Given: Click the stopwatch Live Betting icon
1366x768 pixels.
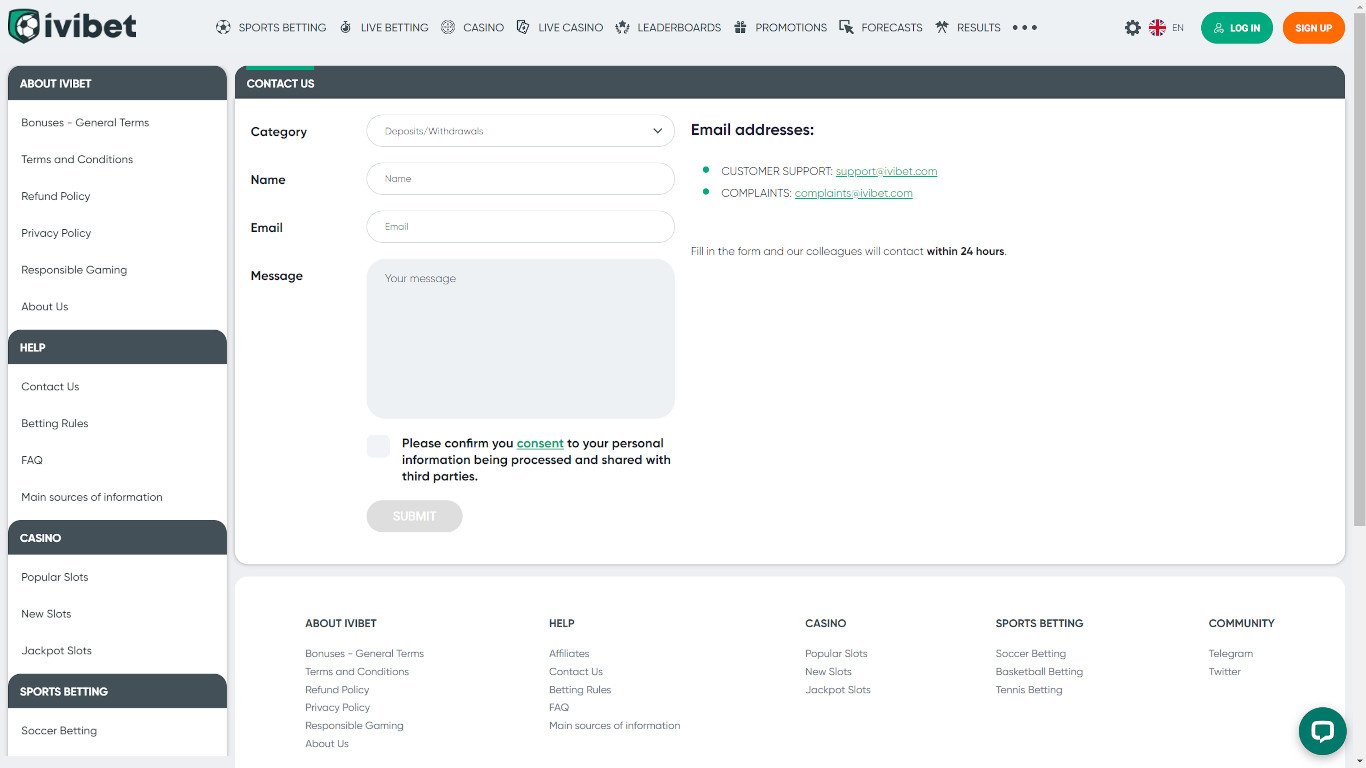Looking at the screenshot, I should coord(346,27).
